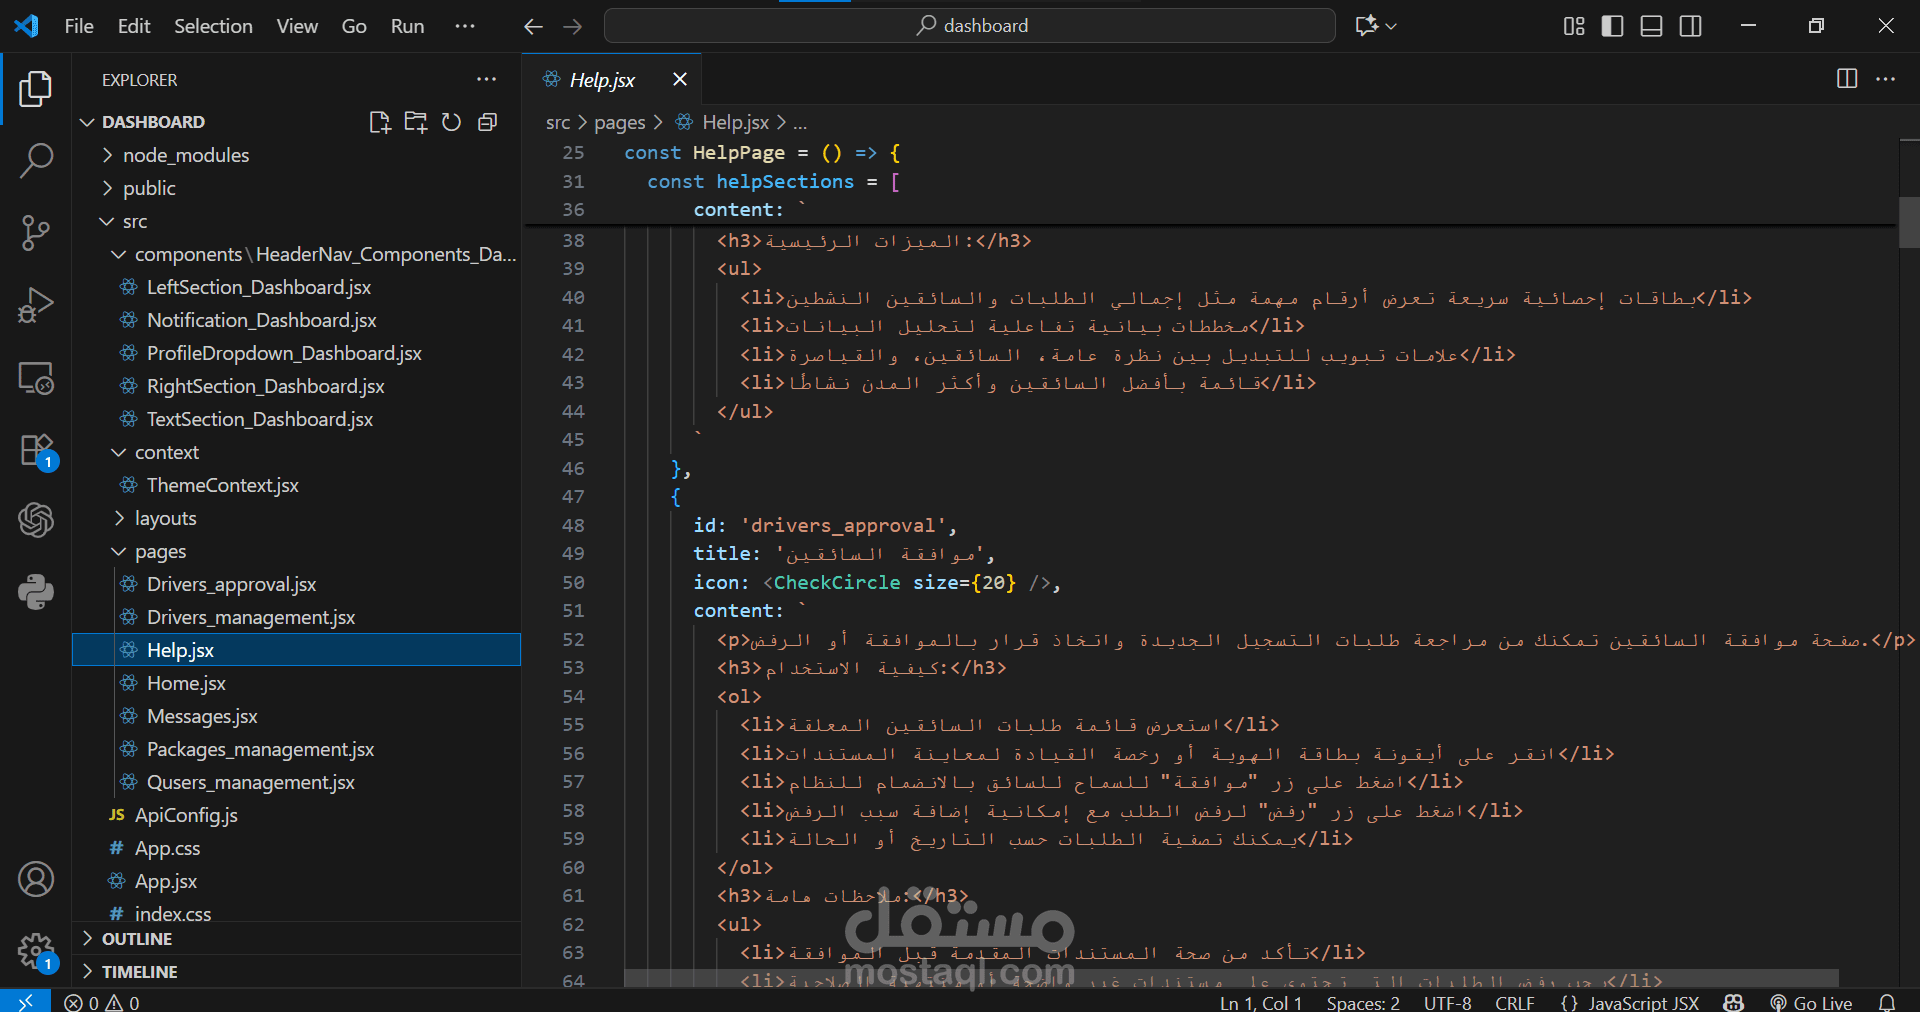Open the Python activity bar icon
The height and width of the screenshot is (1012, 1920).
pyautogui.click(x=36, y=592)
